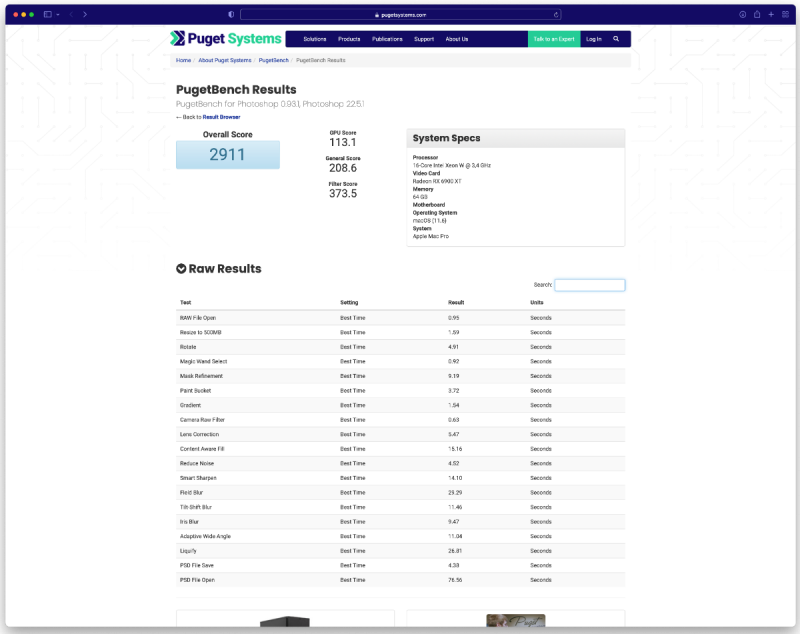This screenshot has width=800, height=634.
Task: Click the Gradient test row text
Action: coord(190,405)
